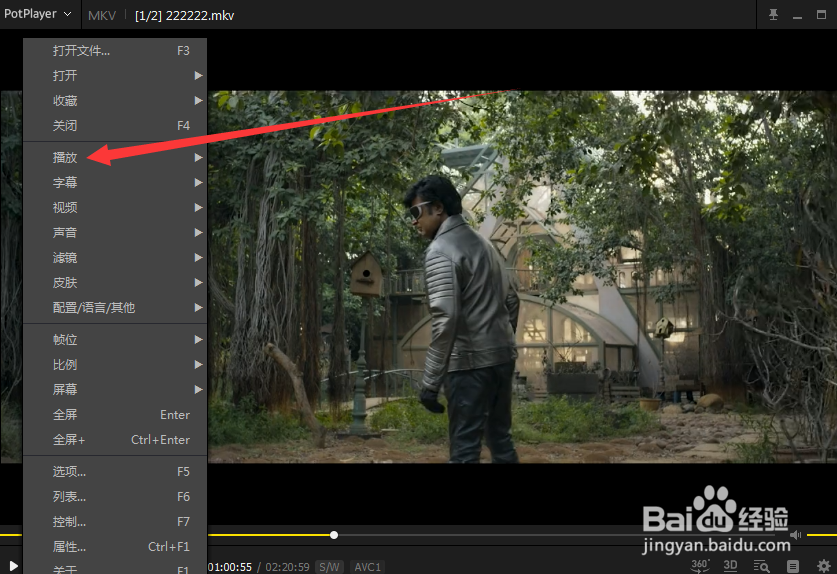Expand the 字幕 submenu
The image size is (837, 574).
(115, 183)
